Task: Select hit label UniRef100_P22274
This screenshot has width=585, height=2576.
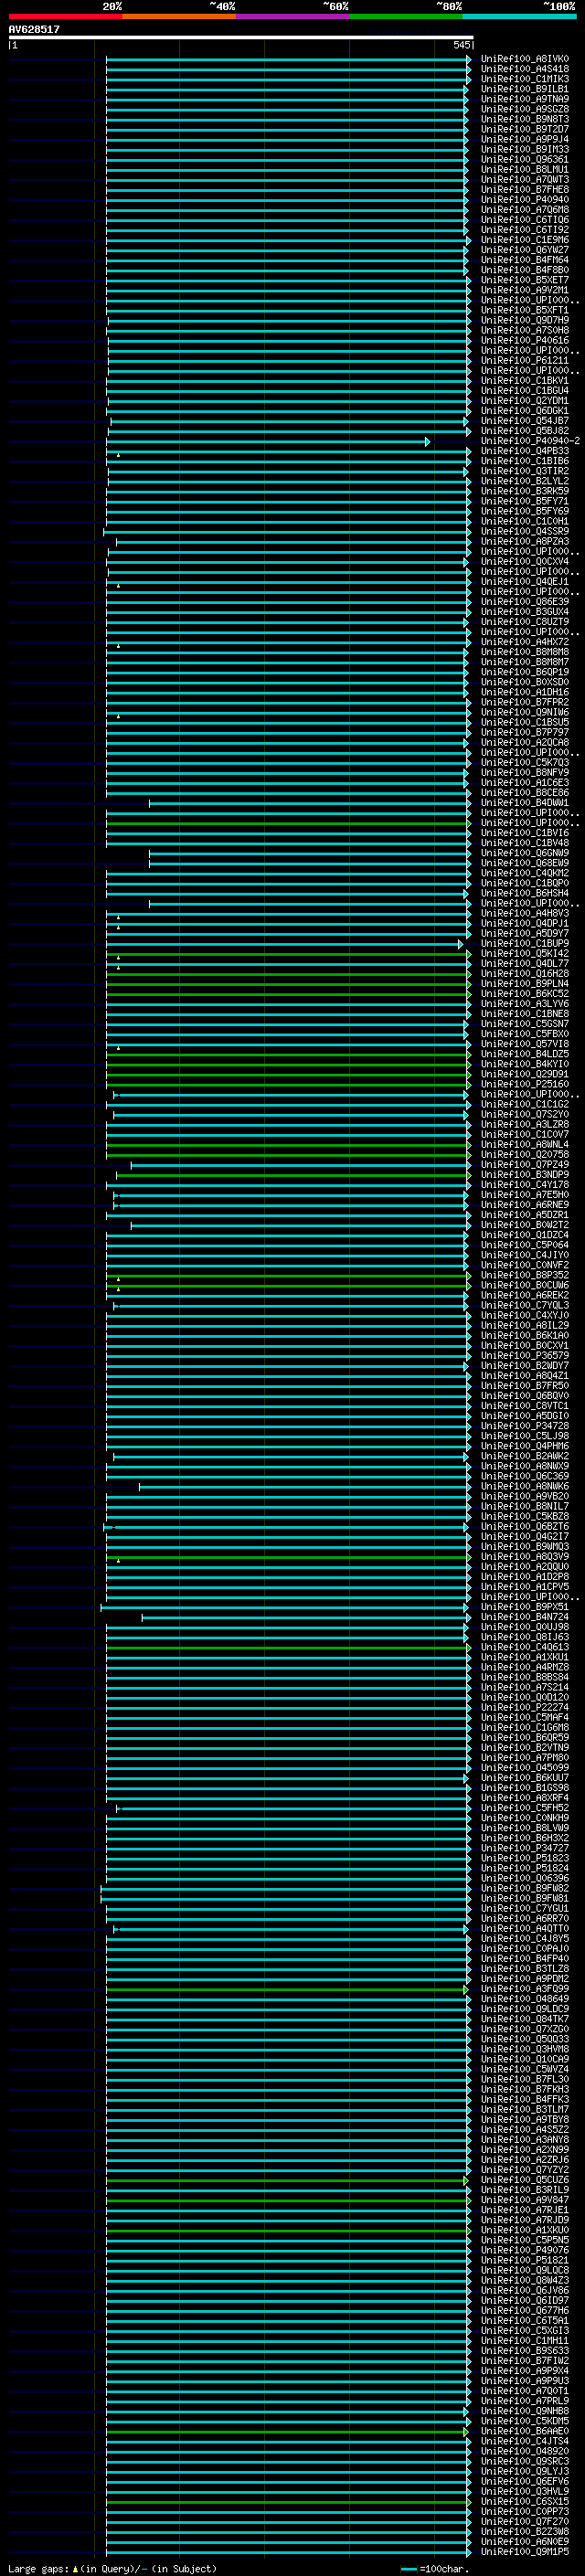Action: click(525, 1707)
